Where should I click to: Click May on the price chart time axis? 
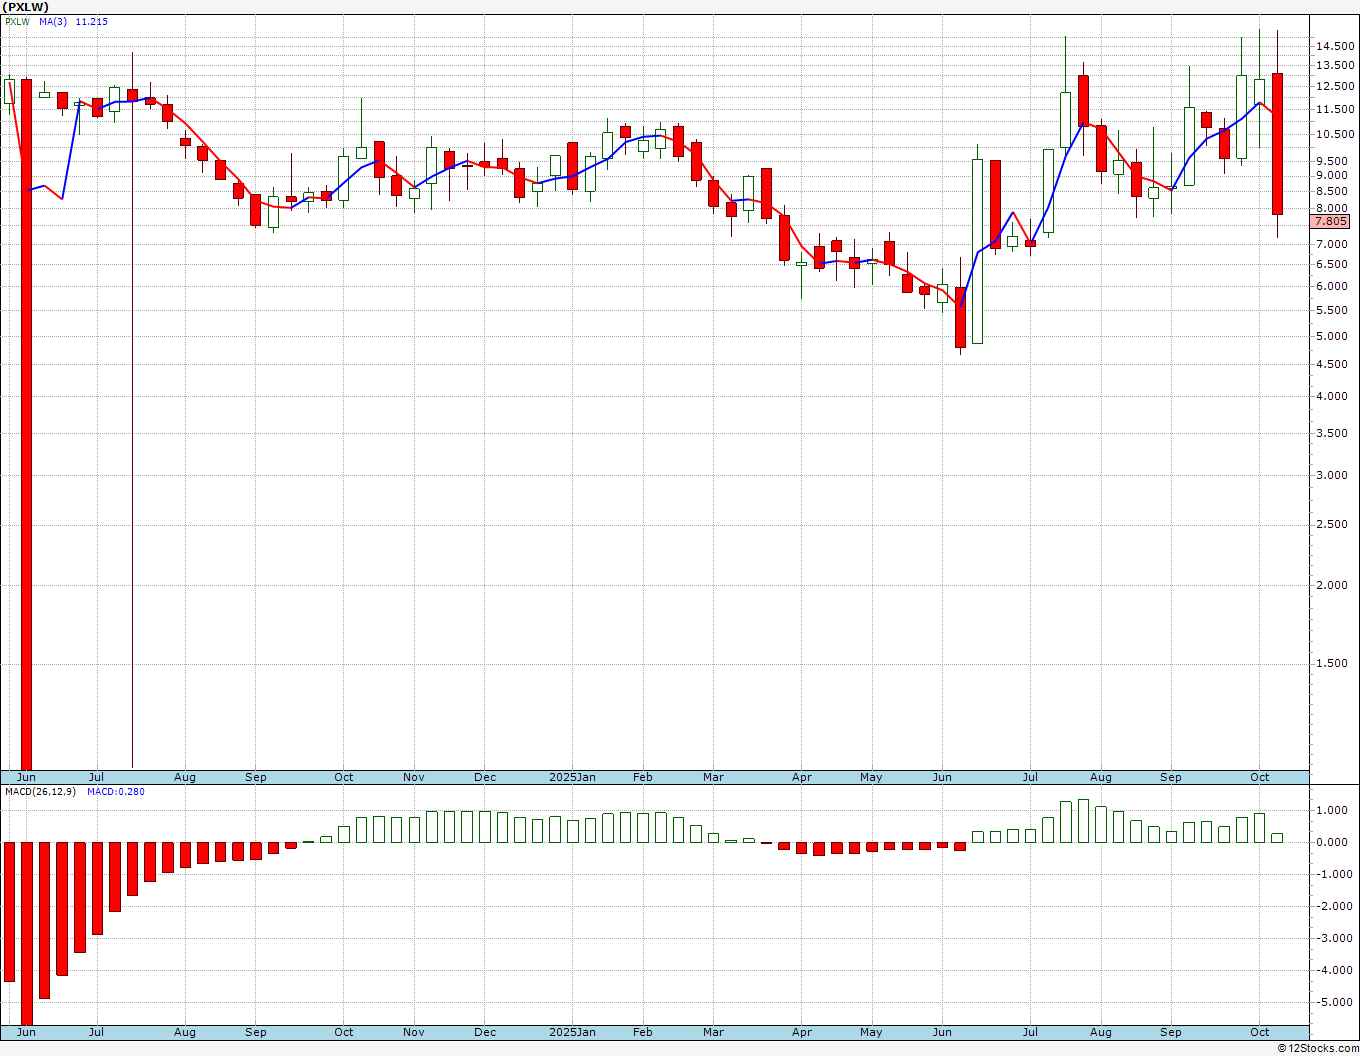[871, 777]
